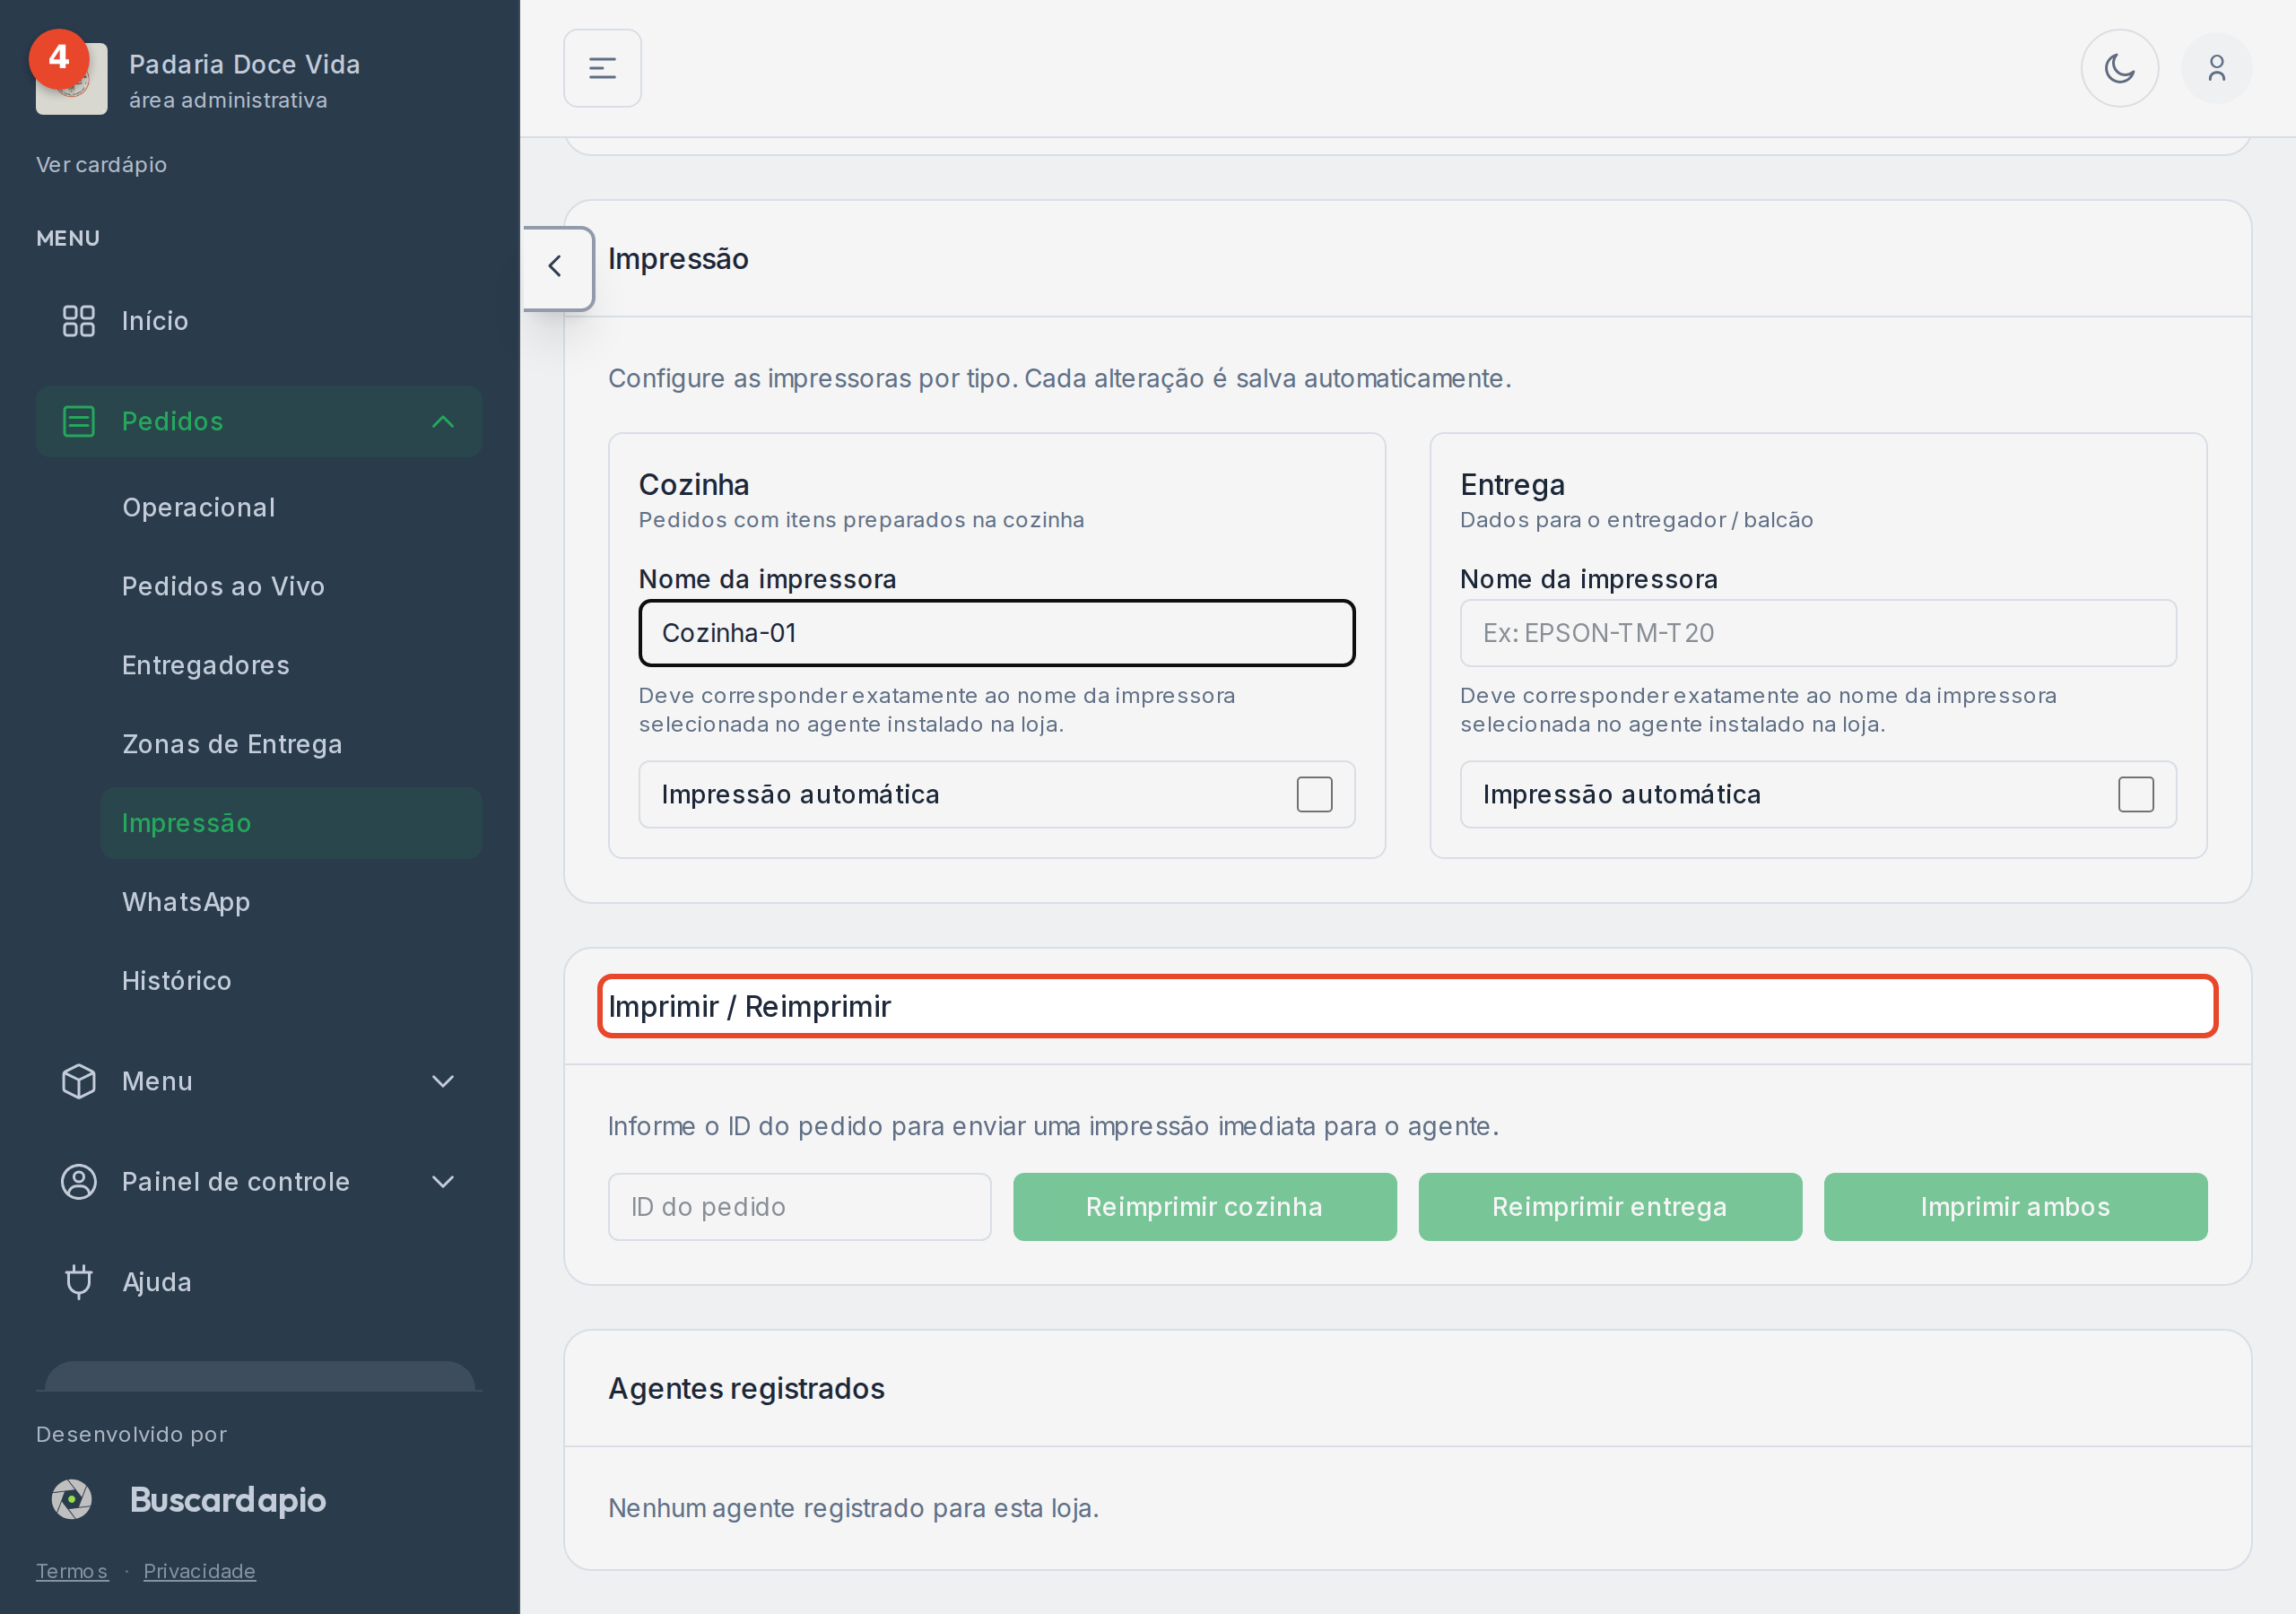Click the Ajuda plug icon
Image resolution: width=2296 pixels, height=1614 pixels.
(x=79, y=1281)
